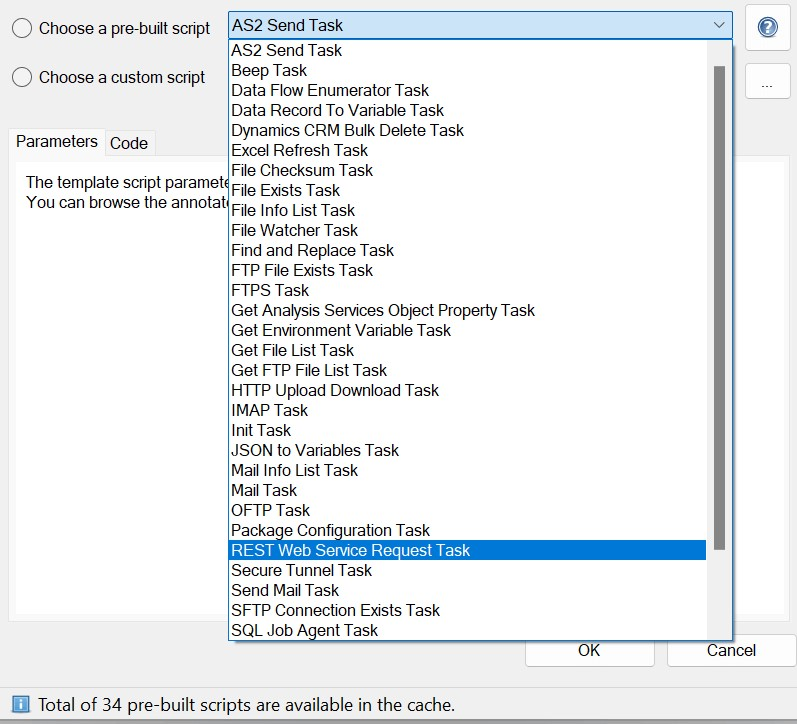Choose Get File List Task
797x724 pixels.
pos(467,350)
